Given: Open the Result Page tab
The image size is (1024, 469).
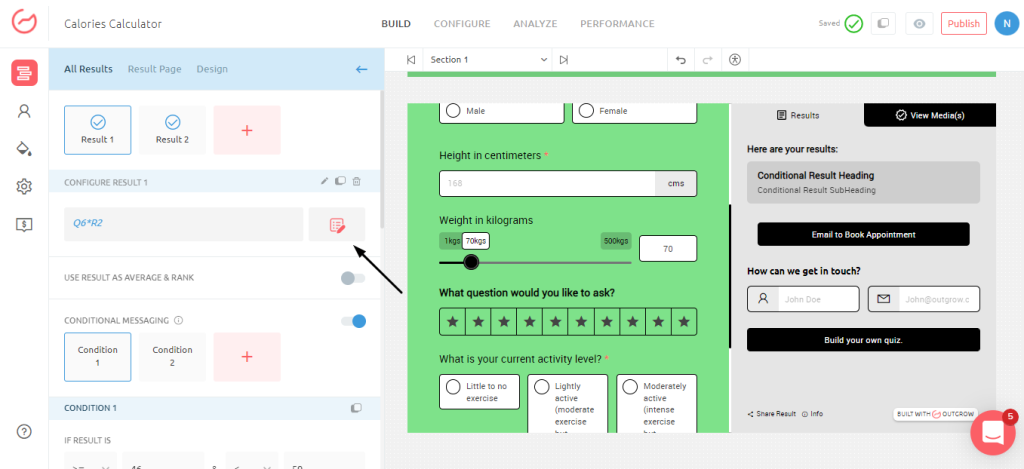Looking at the screenshot, I should point(155,69).
